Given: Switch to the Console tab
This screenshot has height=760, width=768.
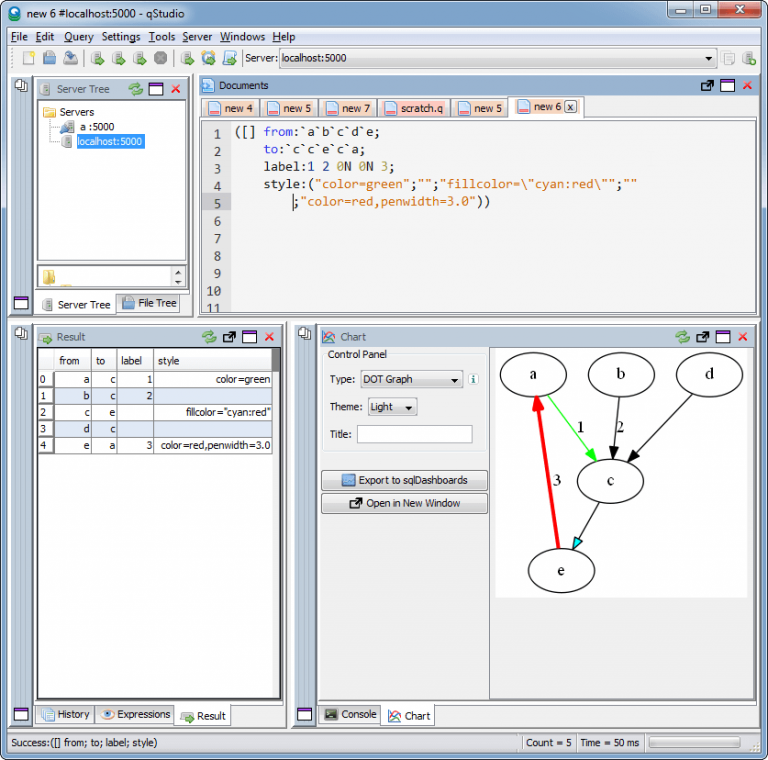Looking at the screenshot, I should pyautogui.click(x=350, y=715).
